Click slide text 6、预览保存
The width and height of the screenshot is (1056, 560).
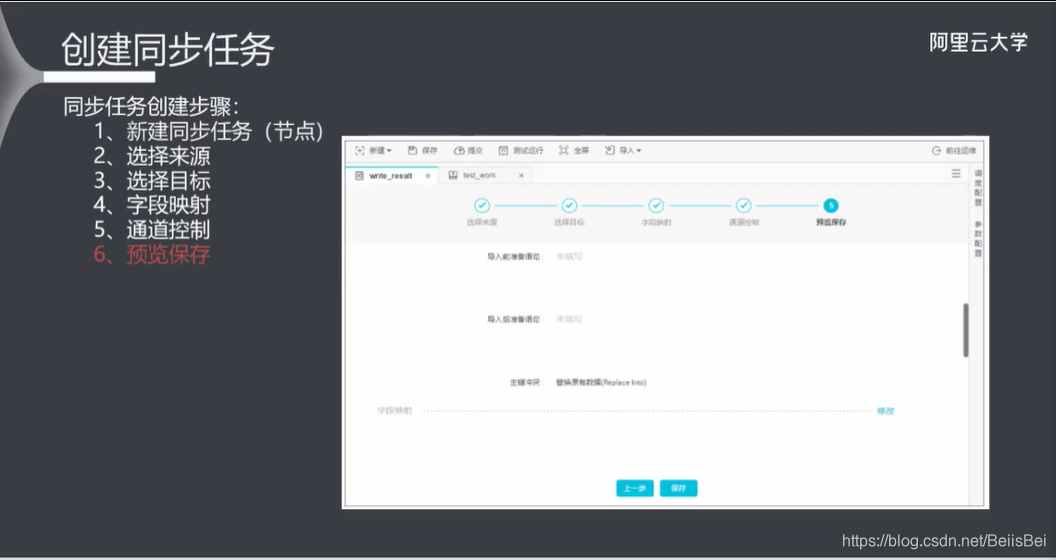[152, 254]
